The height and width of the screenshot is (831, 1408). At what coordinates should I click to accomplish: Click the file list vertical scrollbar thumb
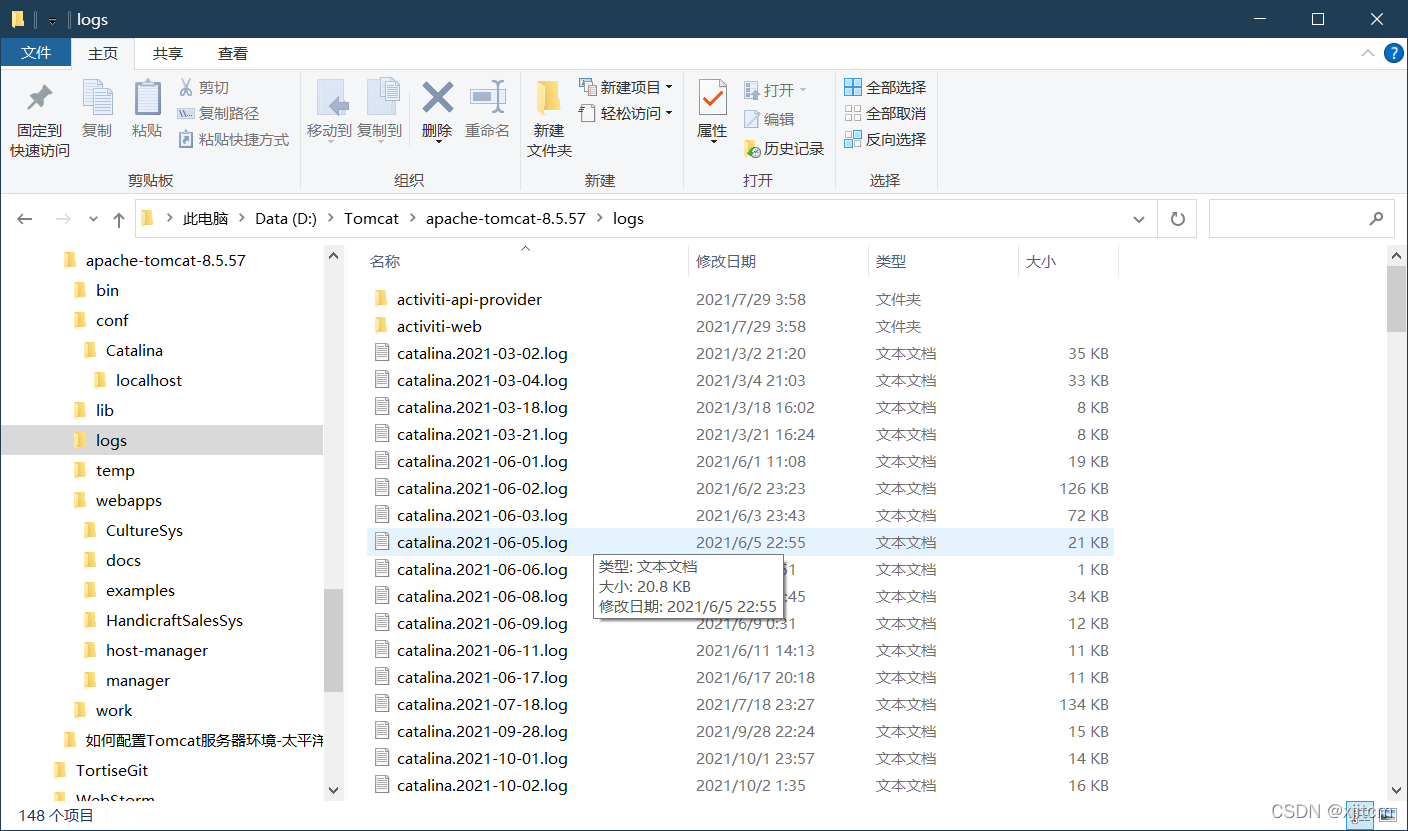pos(1396,298)
